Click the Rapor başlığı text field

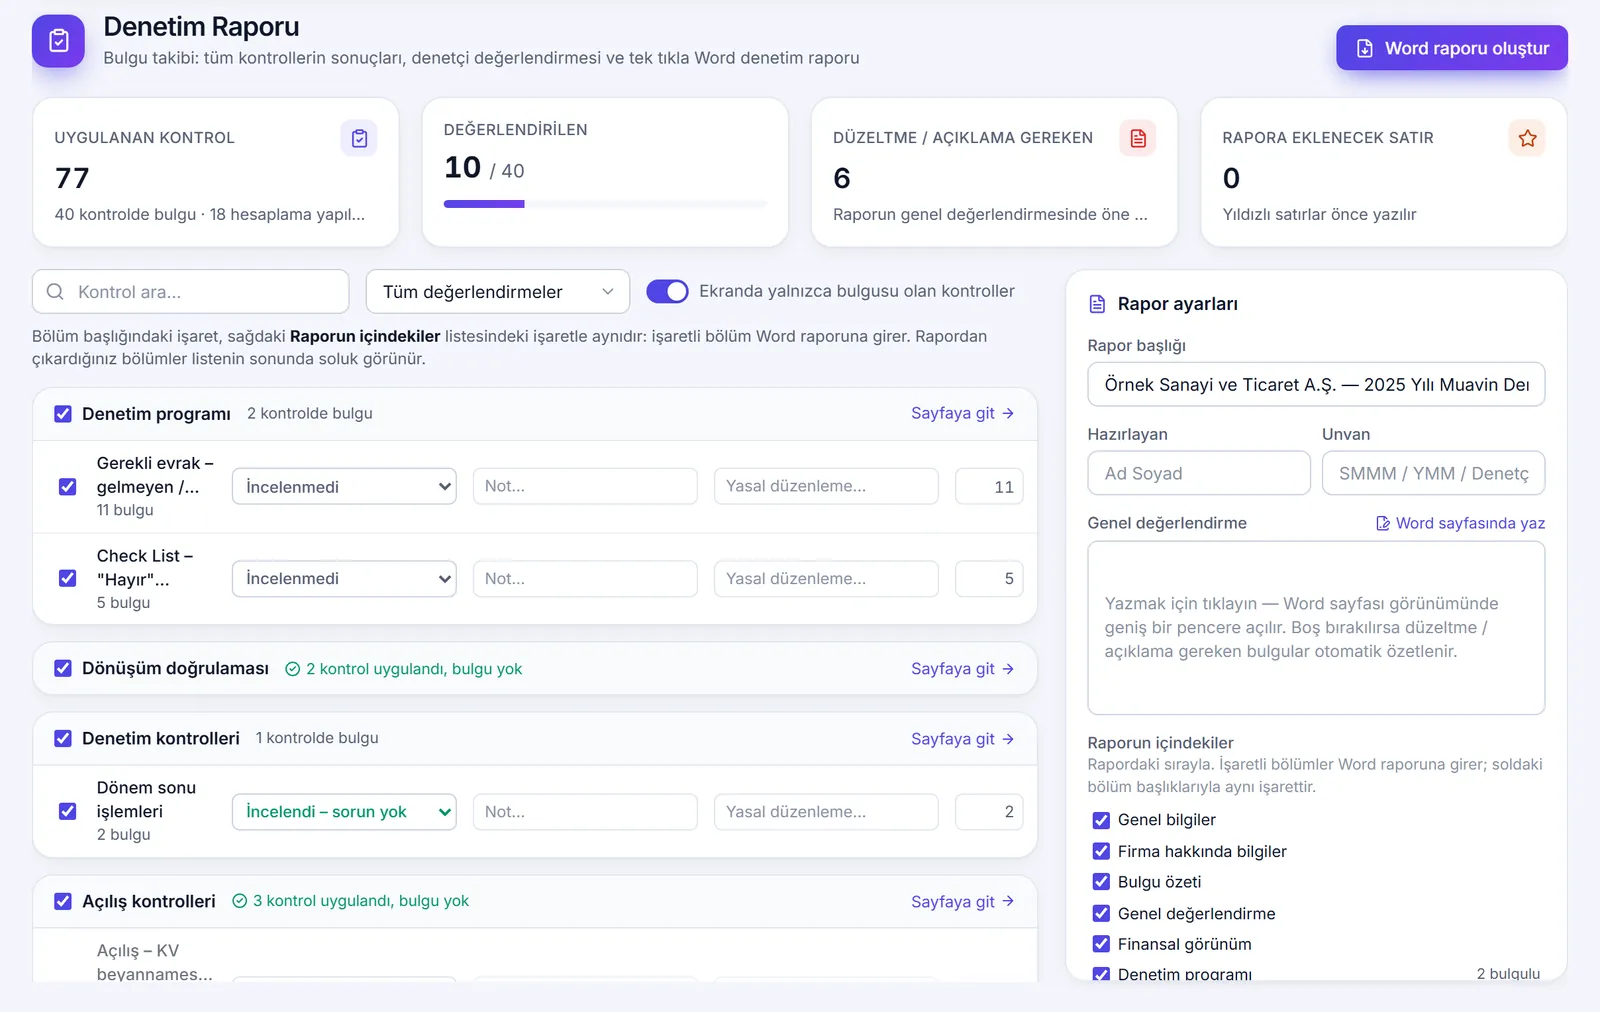click(1316, 385)
